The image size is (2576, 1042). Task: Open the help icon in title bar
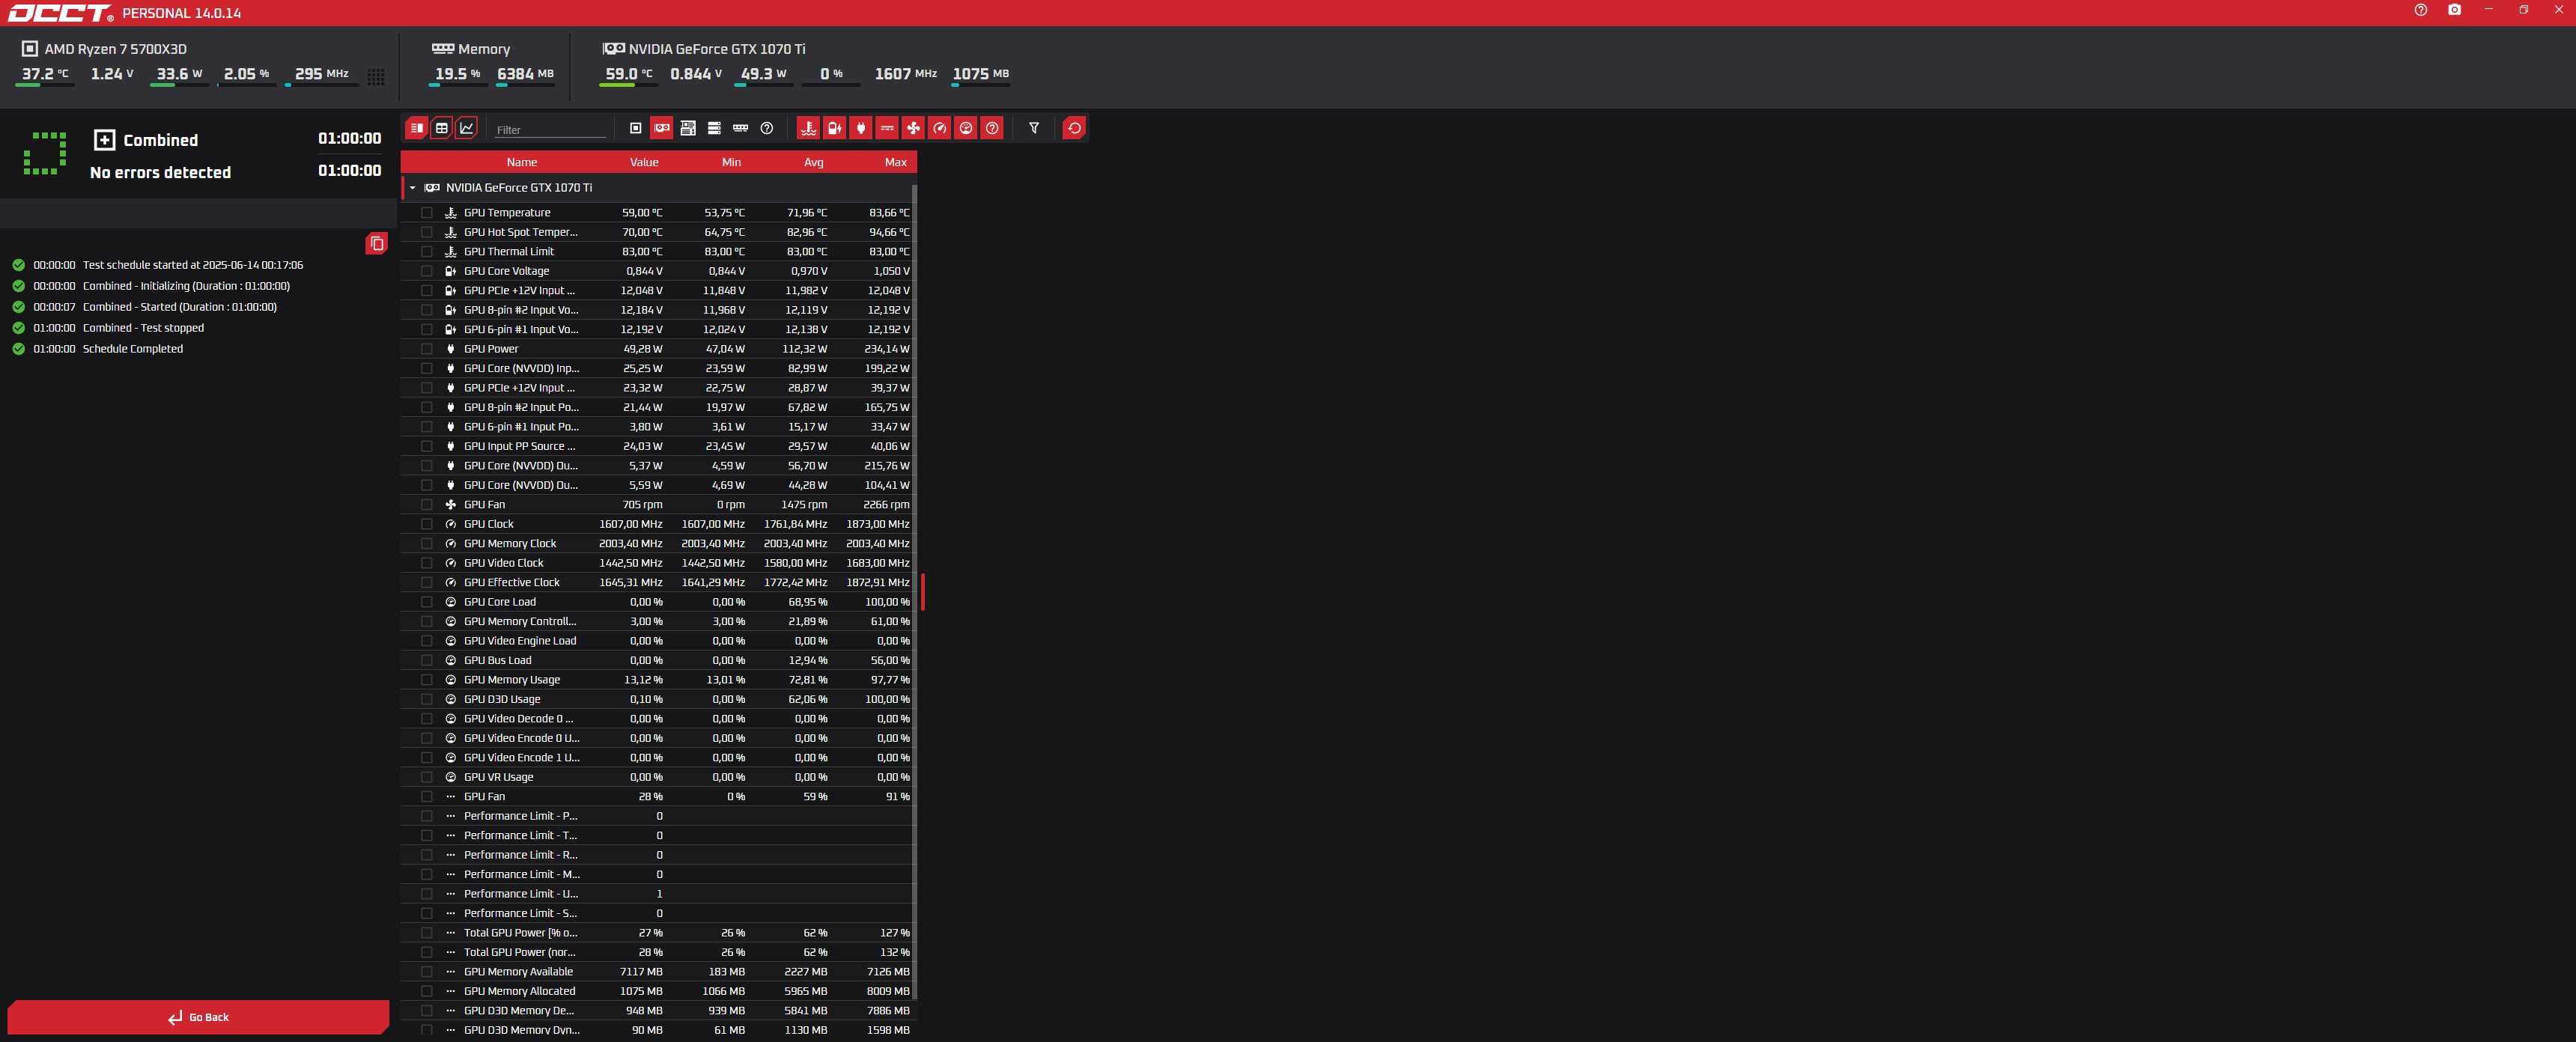click(x=2420, y=10)
